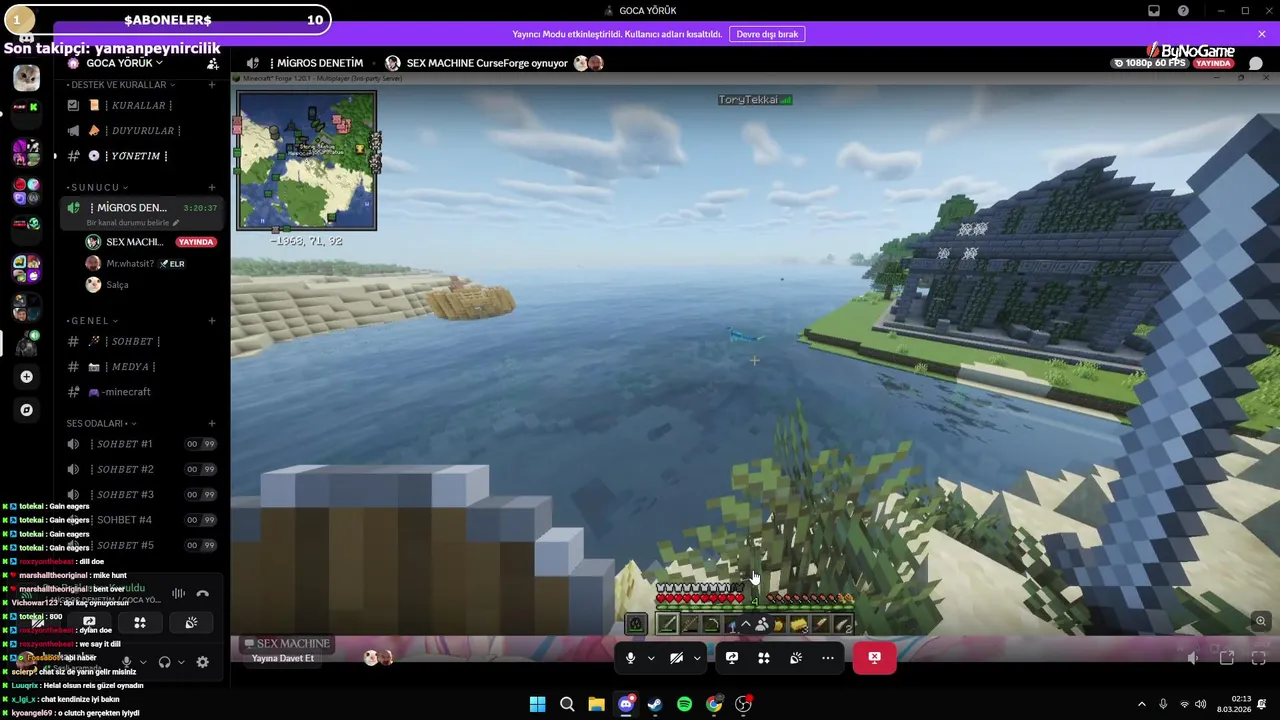Add a channel to the GENEL category
Viewport: 1280px width, 720px height.
point(211,321)
